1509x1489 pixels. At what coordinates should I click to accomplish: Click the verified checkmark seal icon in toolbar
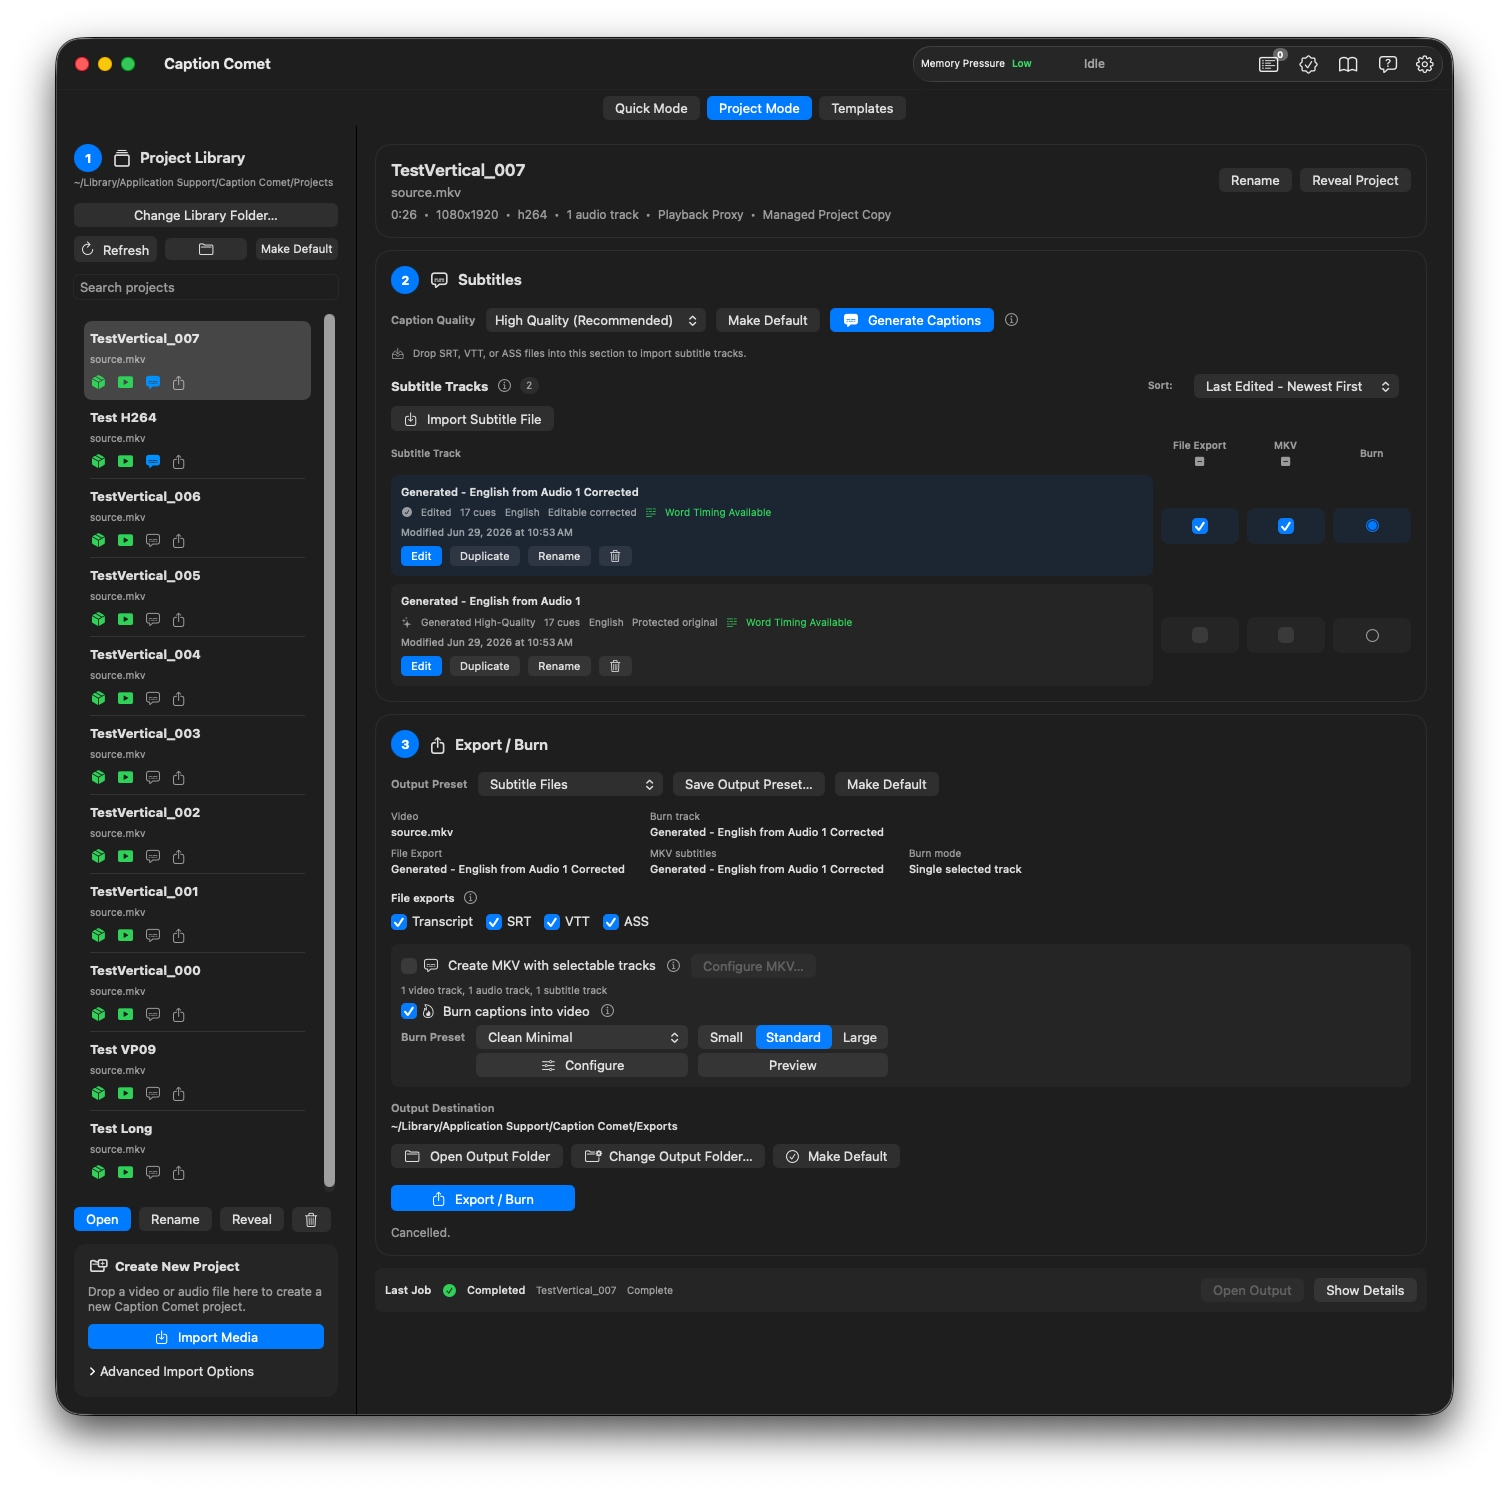point(1308,64)
